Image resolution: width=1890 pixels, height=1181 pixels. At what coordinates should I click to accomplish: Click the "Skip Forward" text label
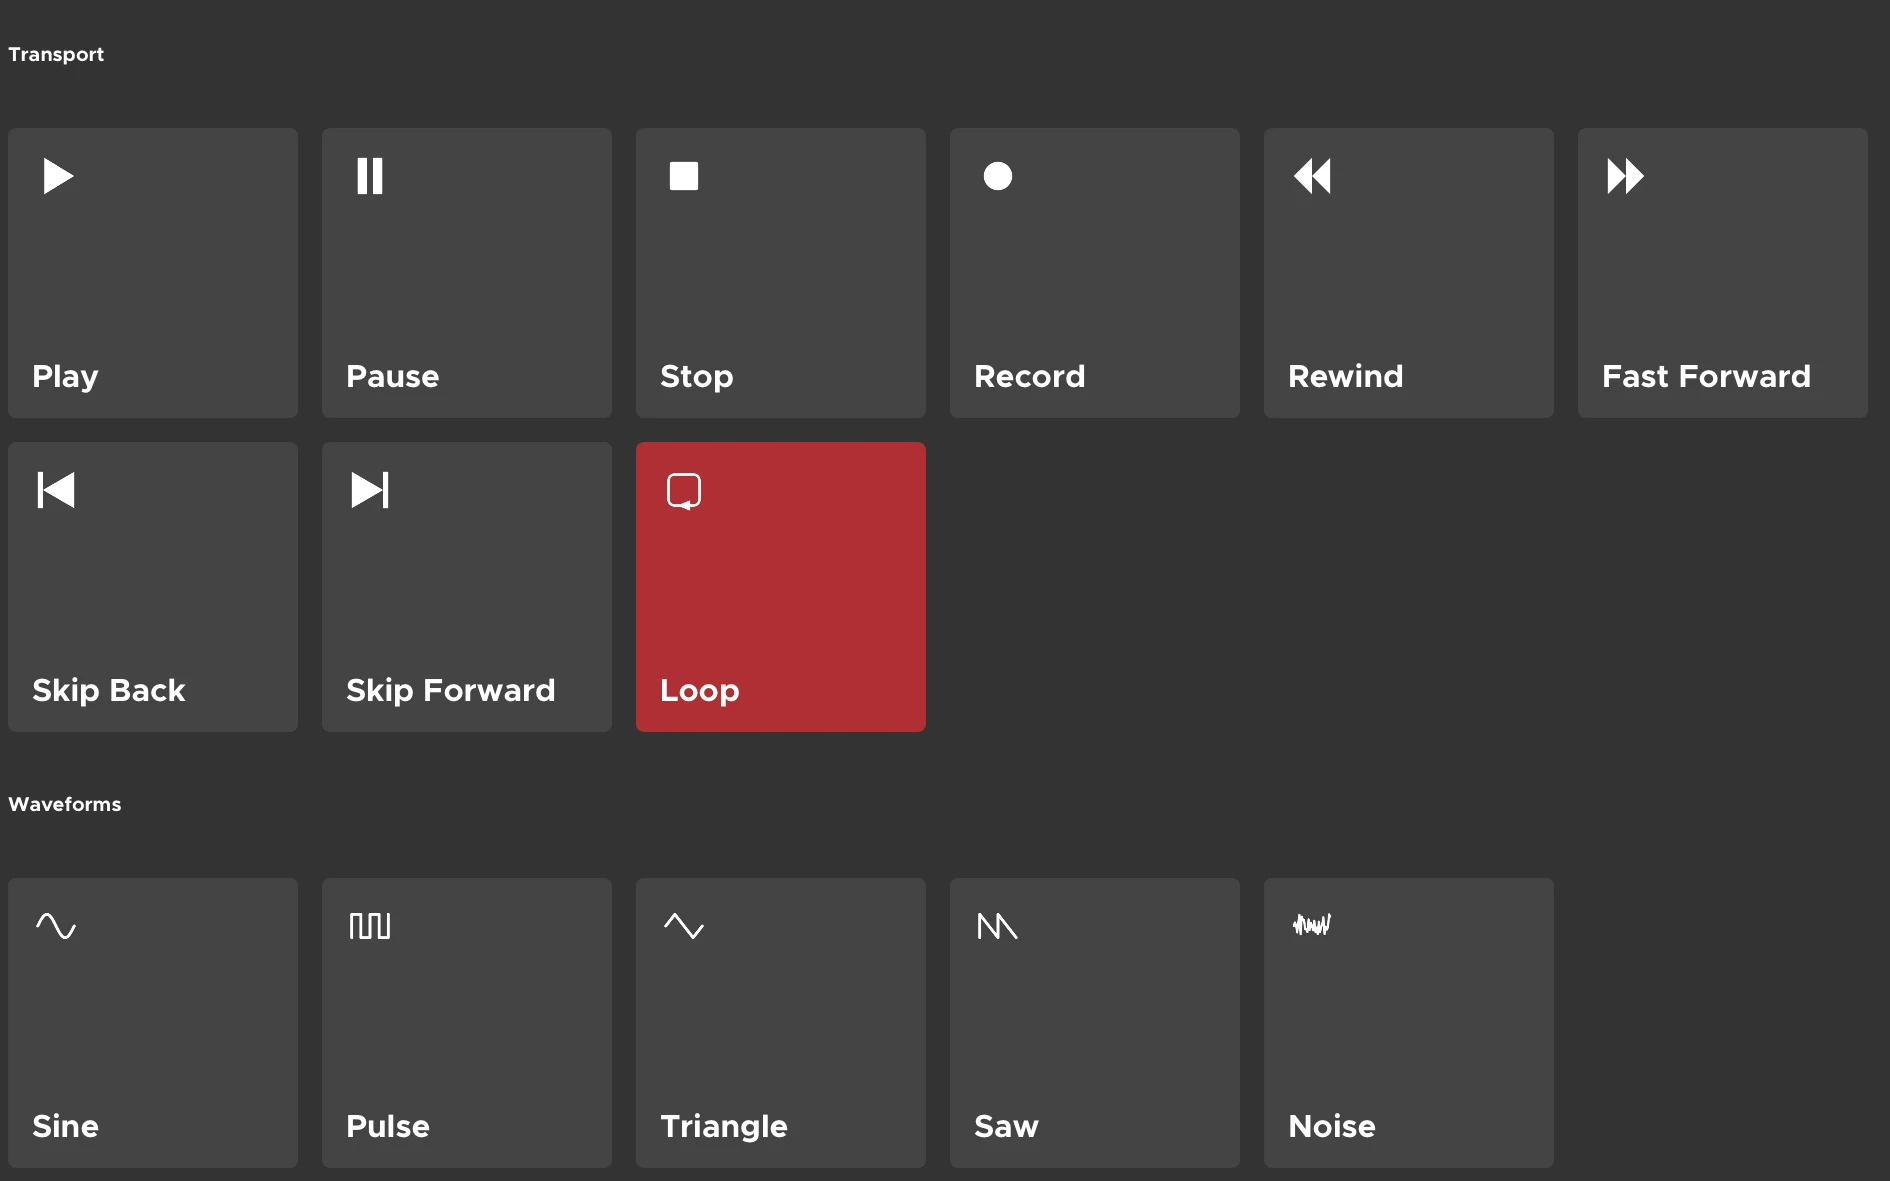tap(451, 690)
